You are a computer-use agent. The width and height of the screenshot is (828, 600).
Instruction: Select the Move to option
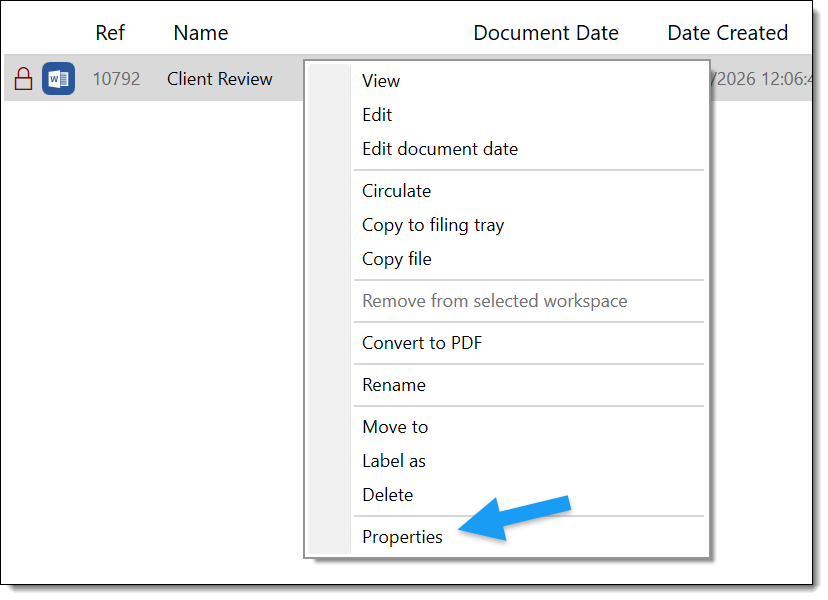pyautogui.click(x=395, y=427)
